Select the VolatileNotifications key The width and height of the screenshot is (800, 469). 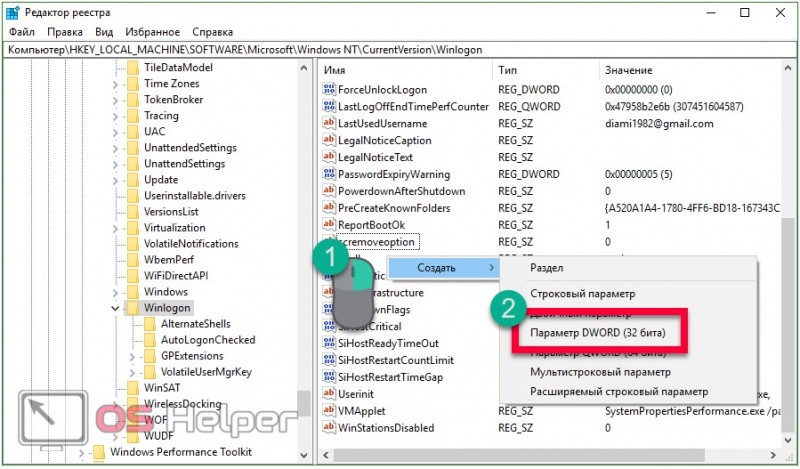click(x=191, y=243)
